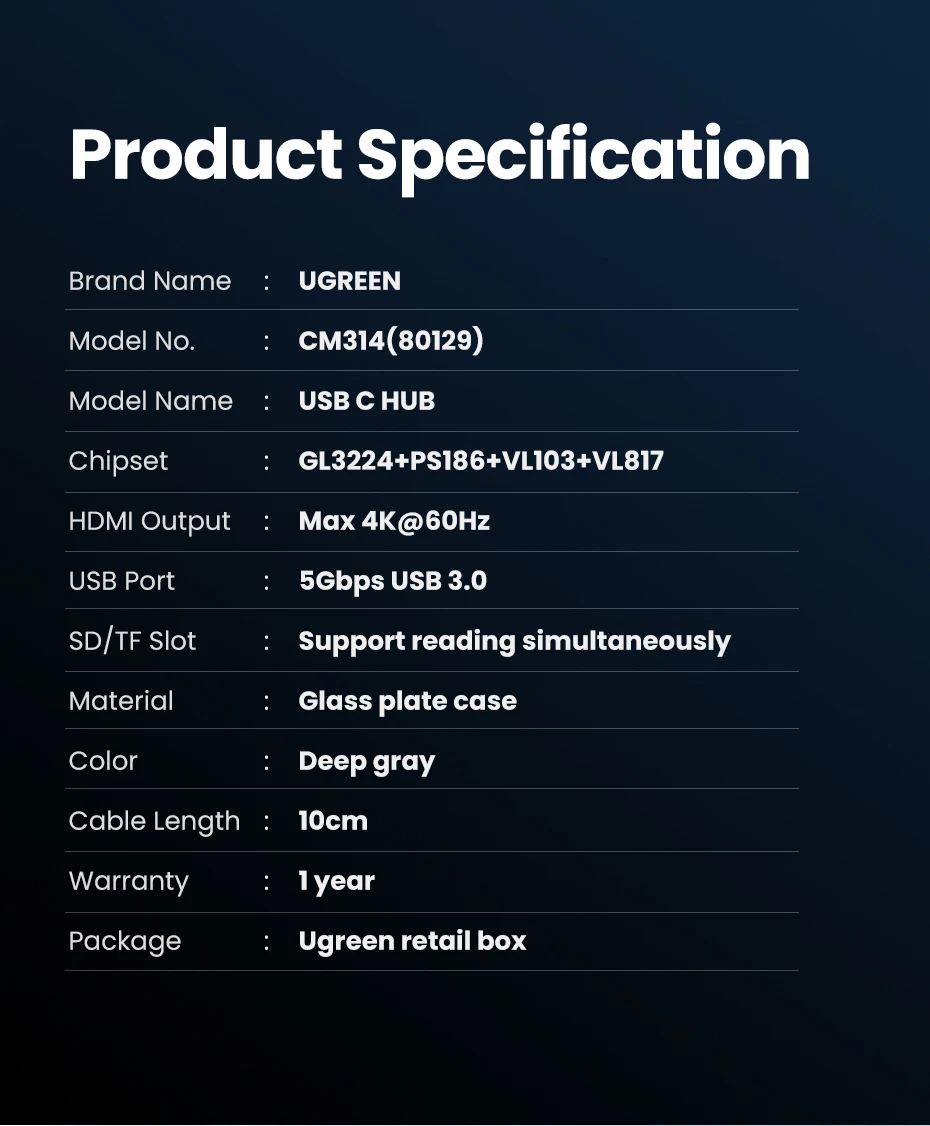Click the model number CM314(80129)
The width and height of the screenshot is (930, 1126).
pyautogui.click(x=391, y=341)
